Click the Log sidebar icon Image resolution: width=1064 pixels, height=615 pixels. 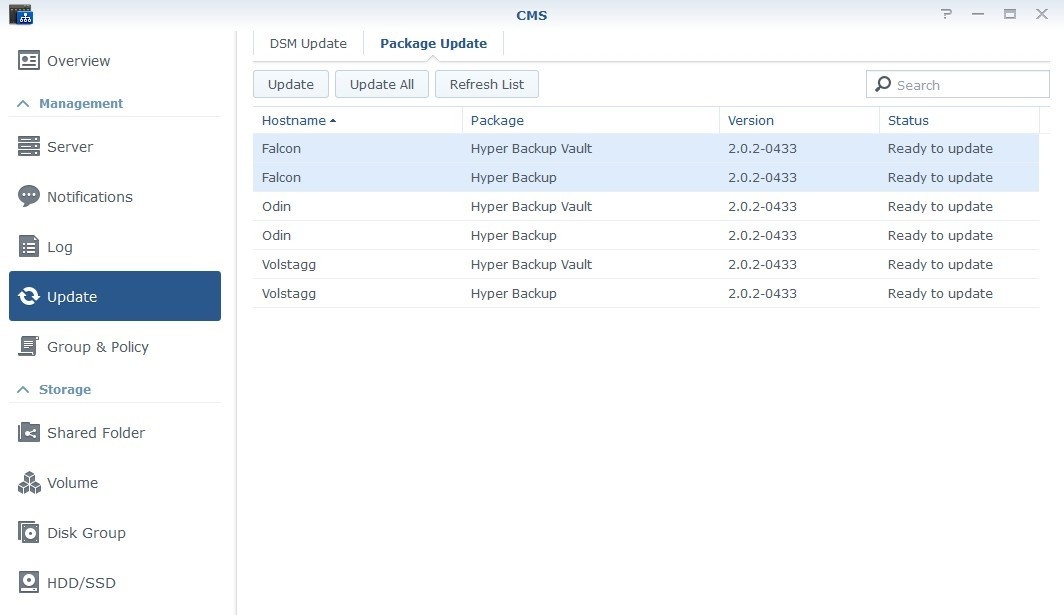point(28,246)
